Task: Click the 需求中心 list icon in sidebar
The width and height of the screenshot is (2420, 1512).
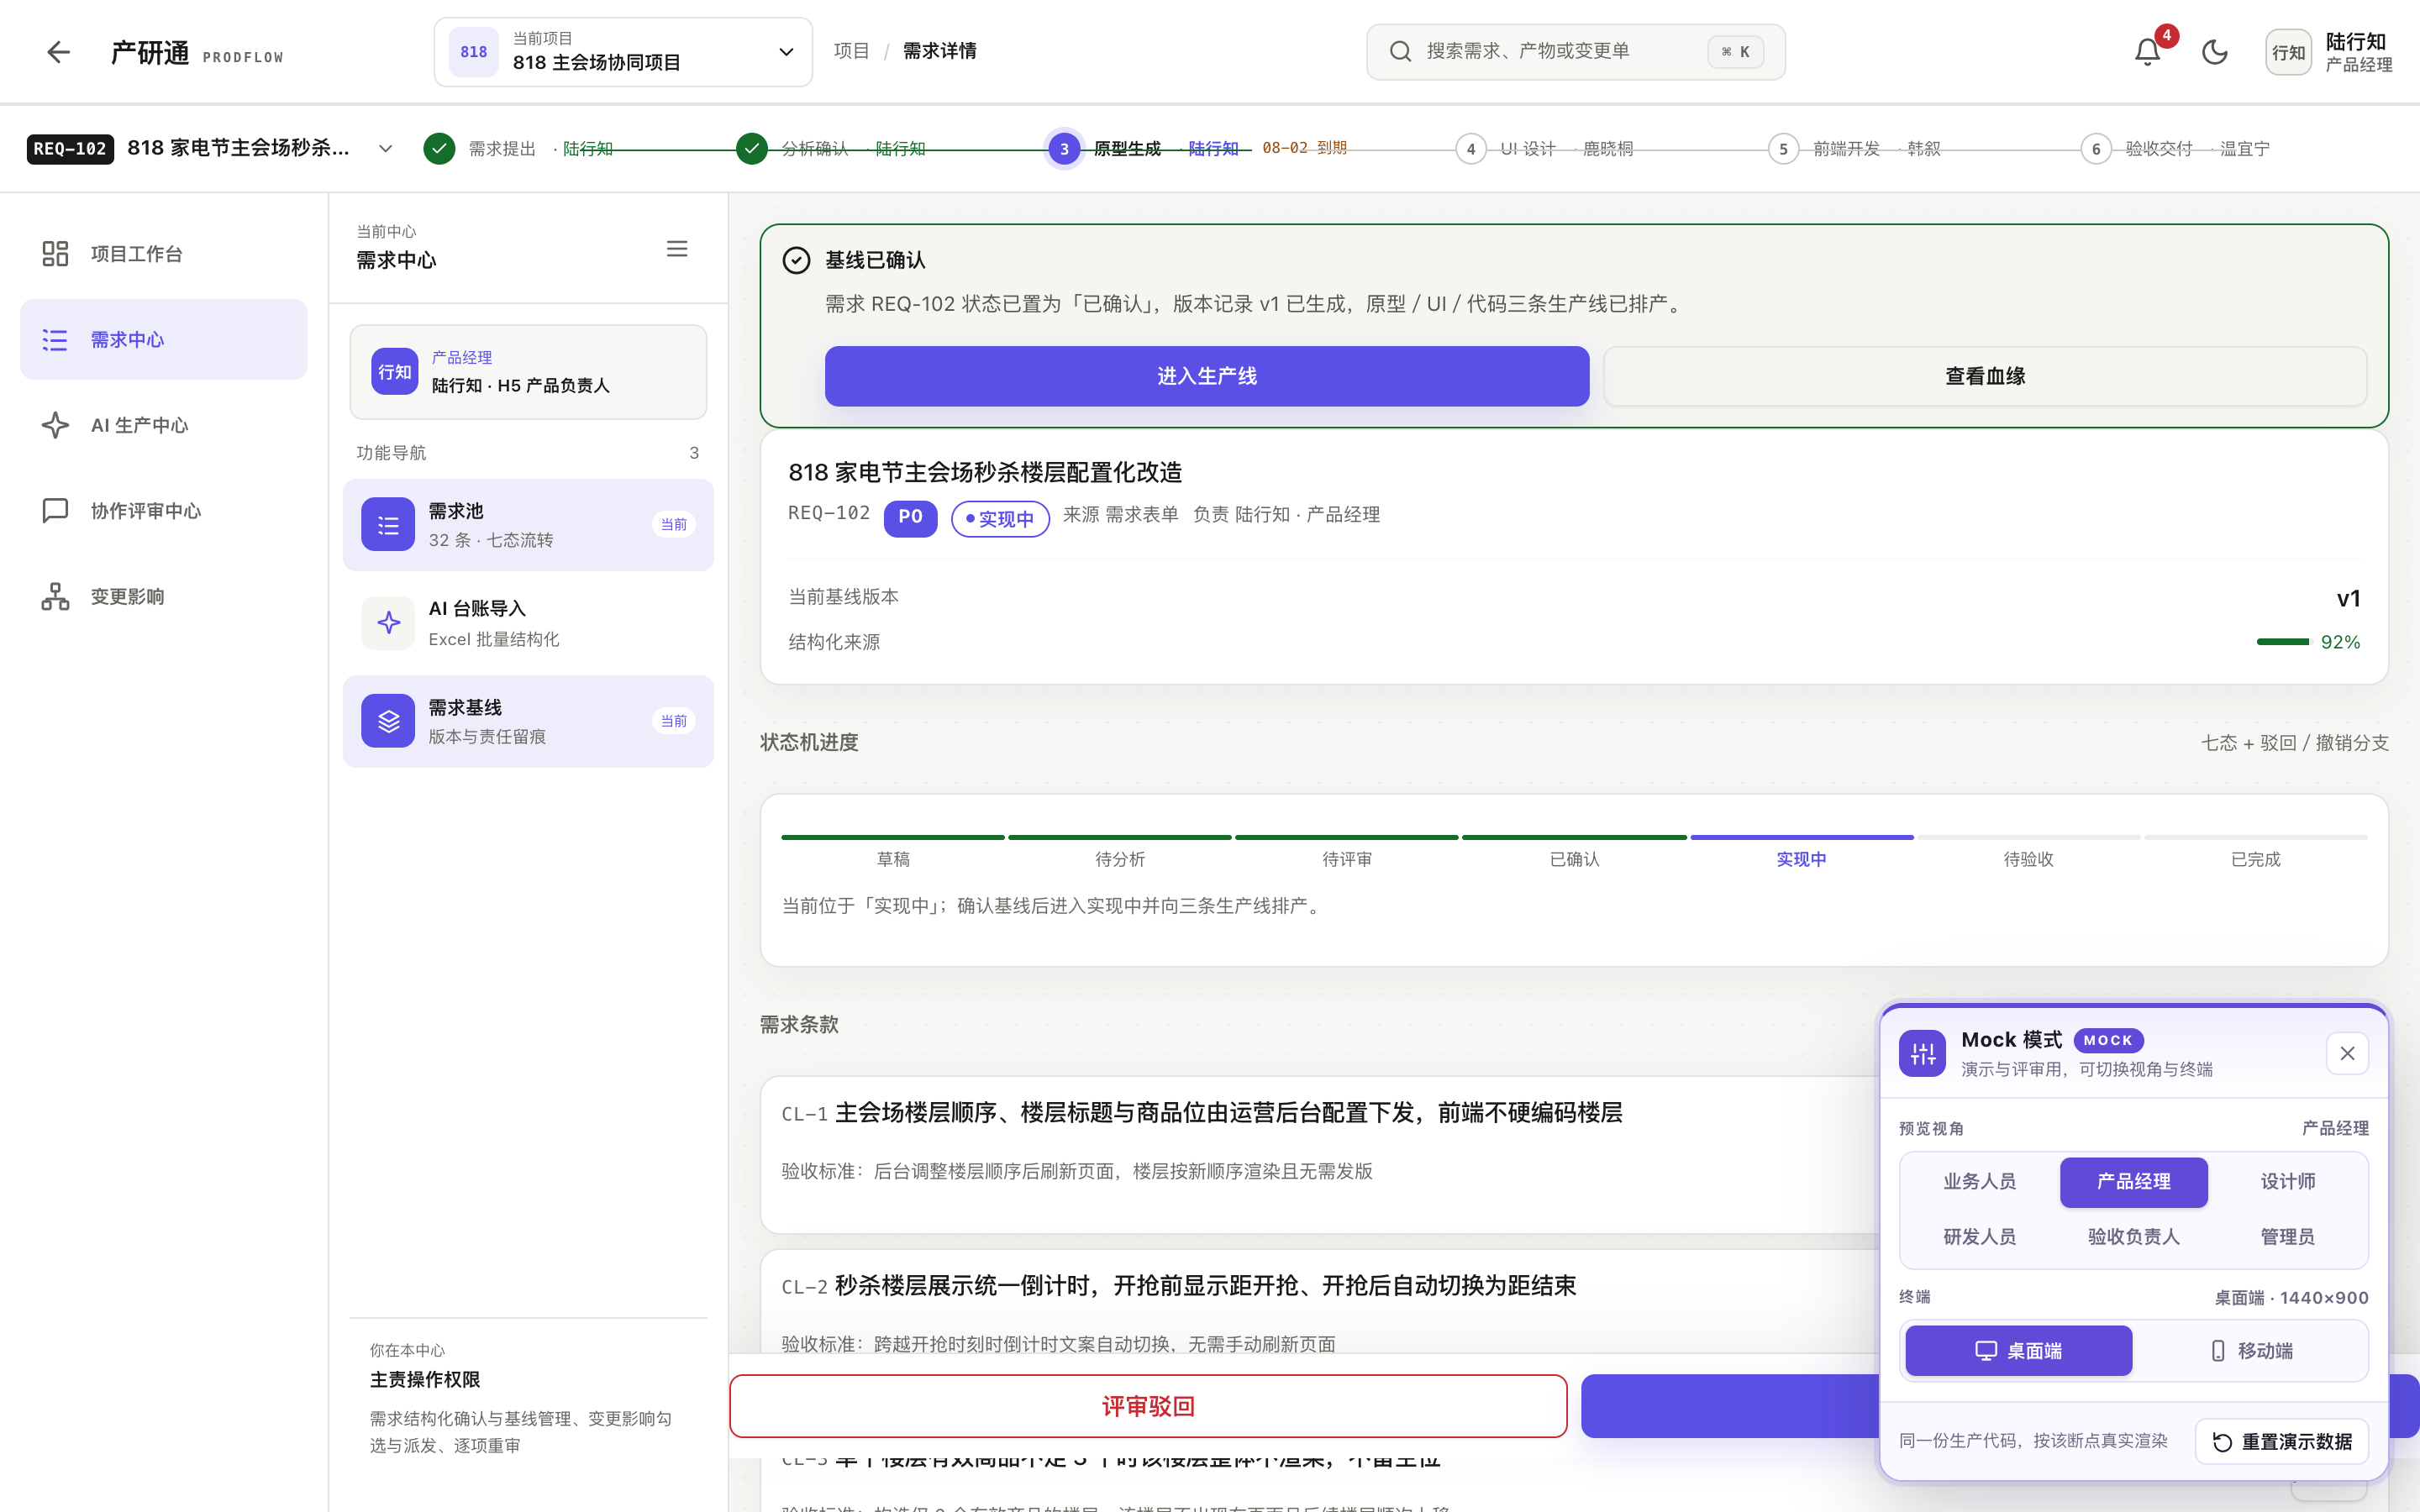Action: click(x=55, y=340)
